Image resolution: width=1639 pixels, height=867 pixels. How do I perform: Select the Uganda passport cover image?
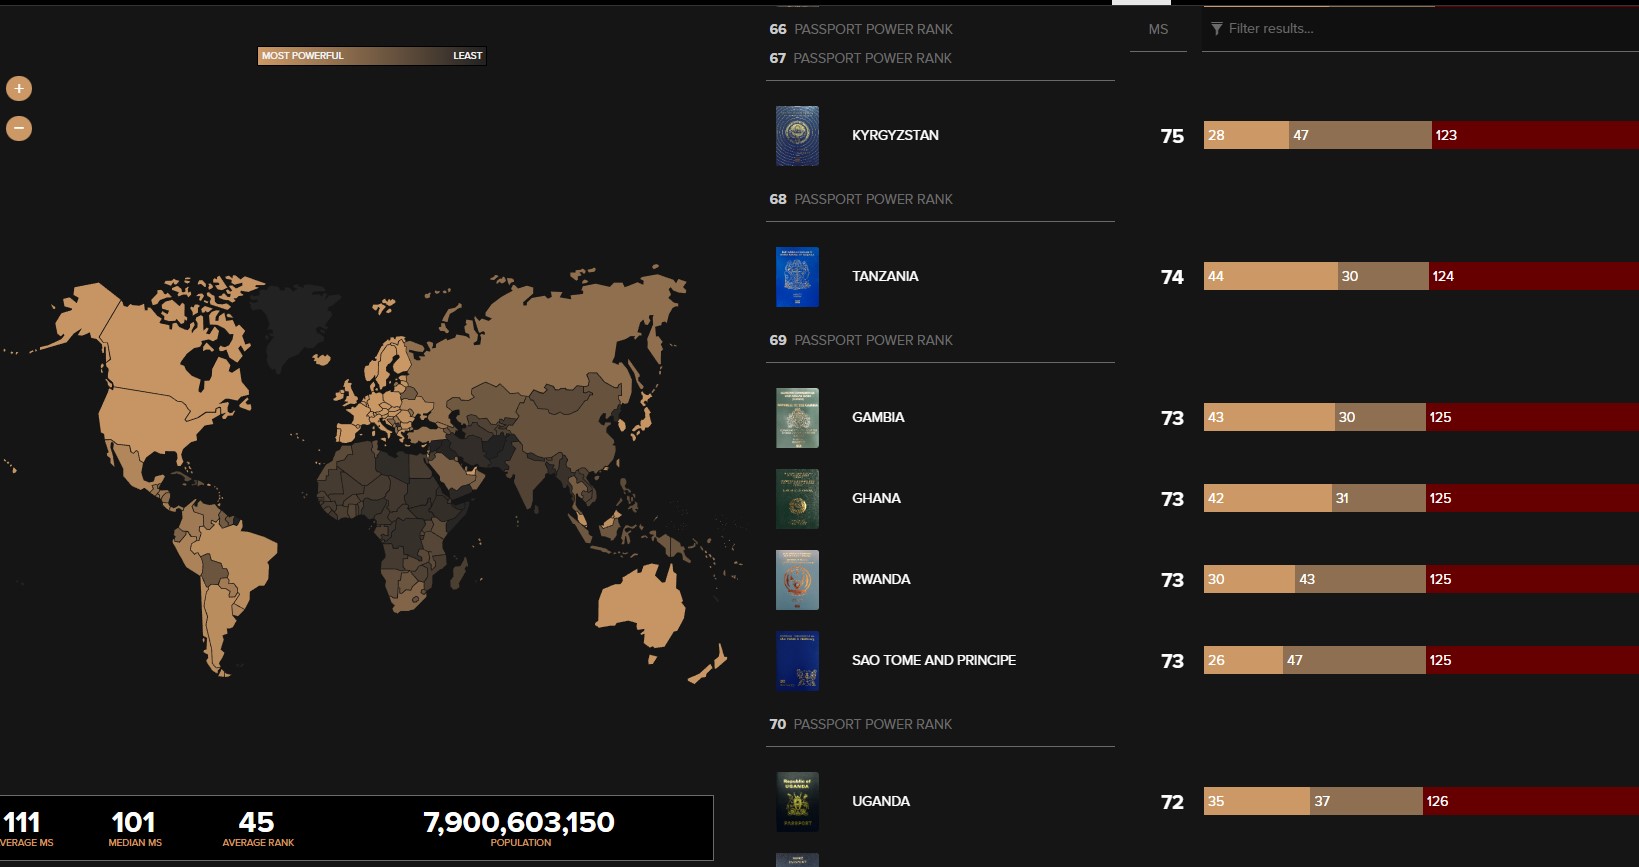point(797,802)
